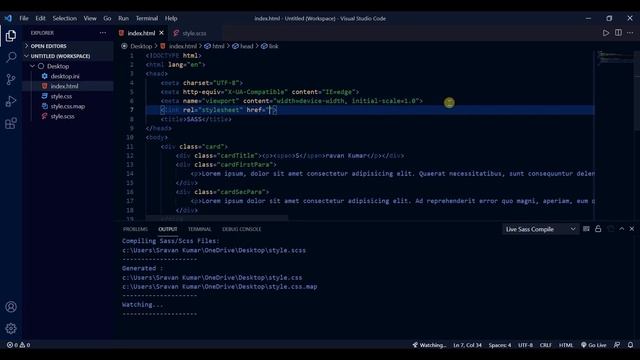640x360 pixels.
Task: Open style.css.map in the explorer
Action: click(x=68, y=106)
